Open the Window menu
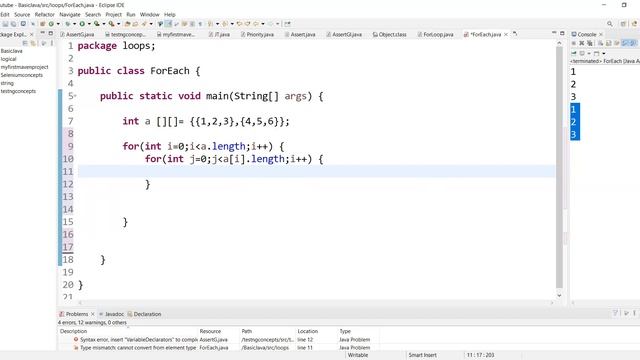 tap(149, 14)
